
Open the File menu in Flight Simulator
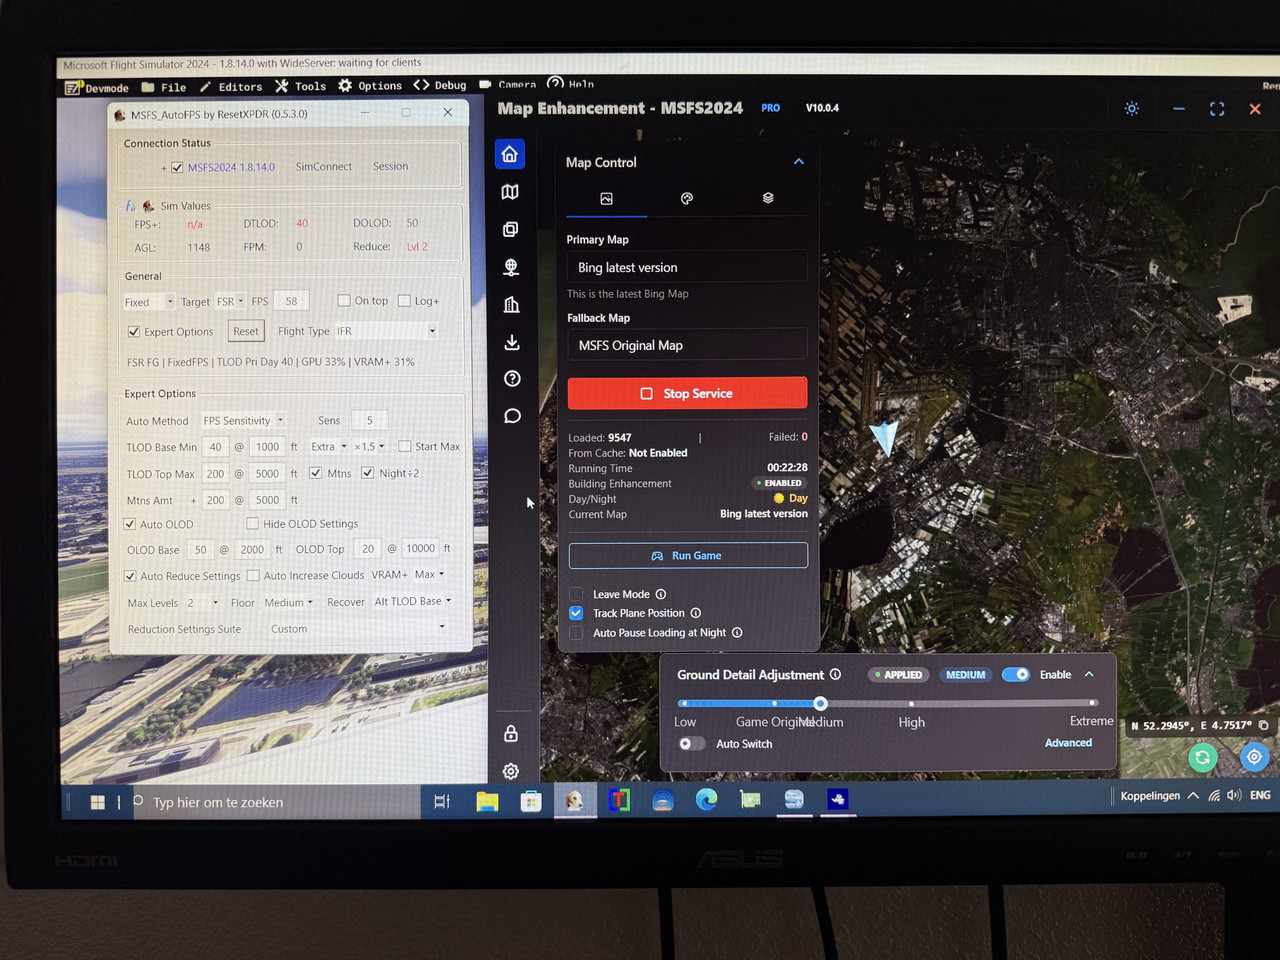click(164, 87)
